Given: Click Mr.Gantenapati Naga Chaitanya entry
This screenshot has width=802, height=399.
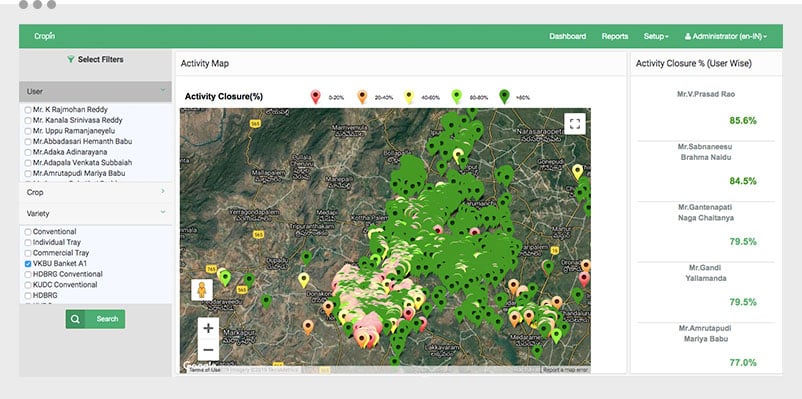Looking at the screenshot, I should click(x=706, y=212).
